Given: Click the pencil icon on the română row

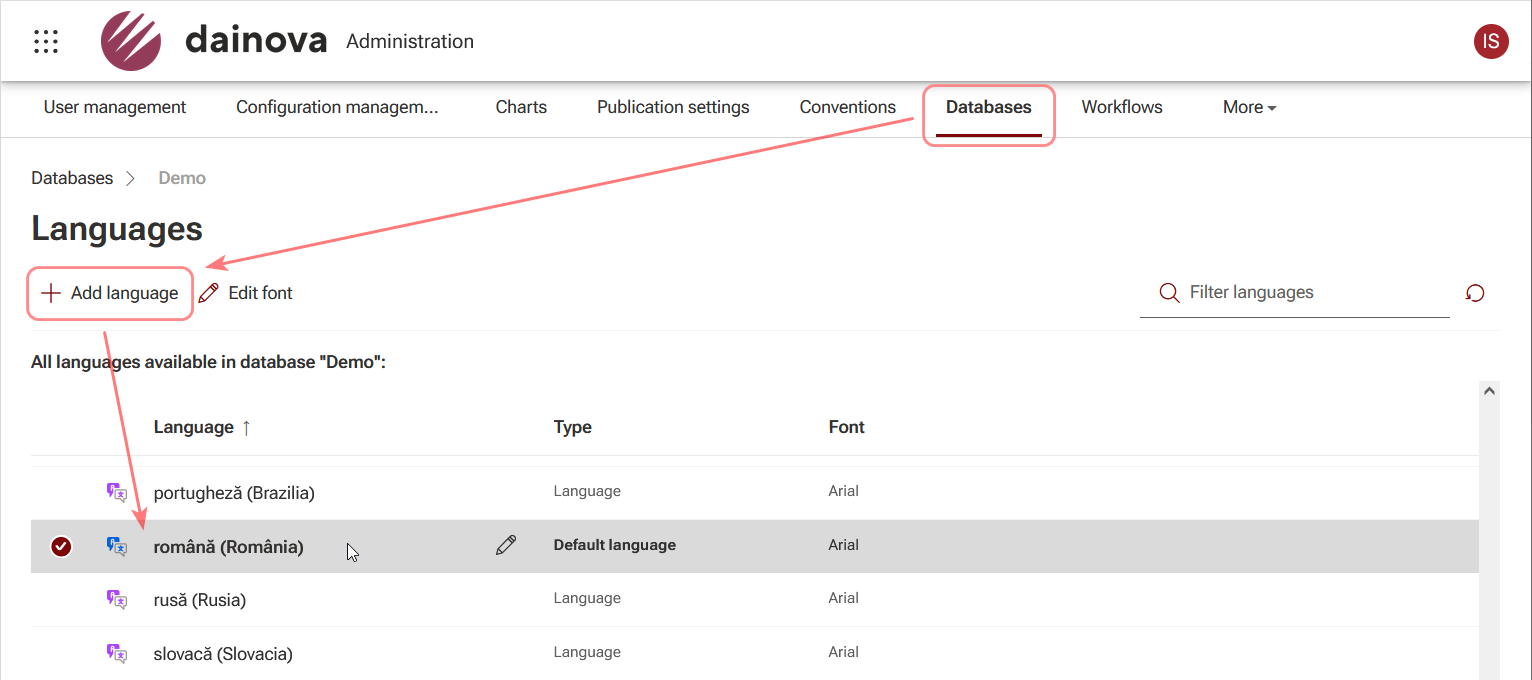Looking at the screenshot, I should (506, 545).
